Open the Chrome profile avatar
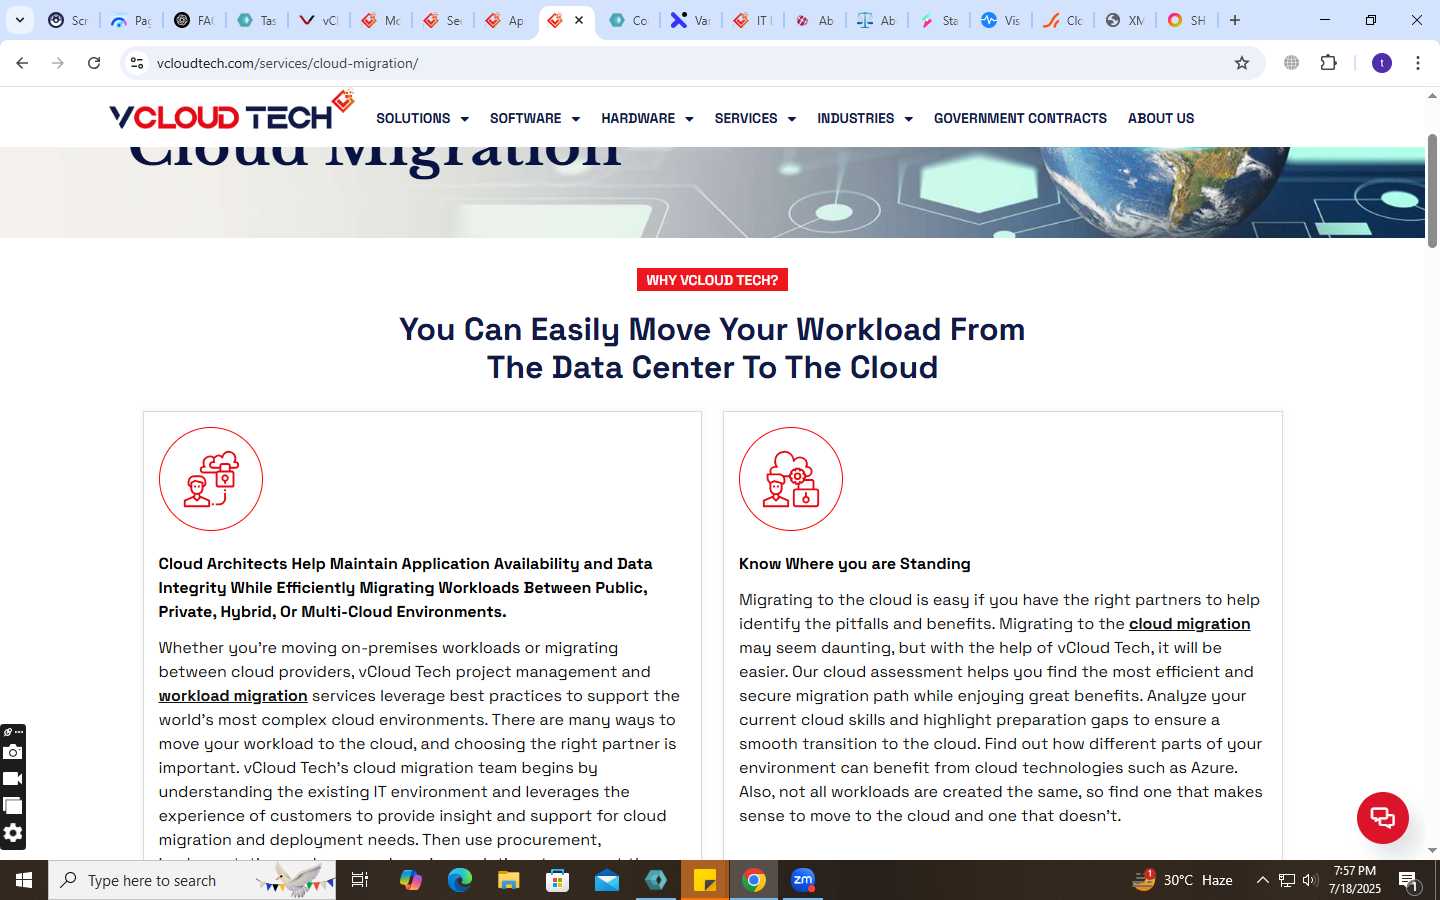1440x900 pixels. (1382, 63)
